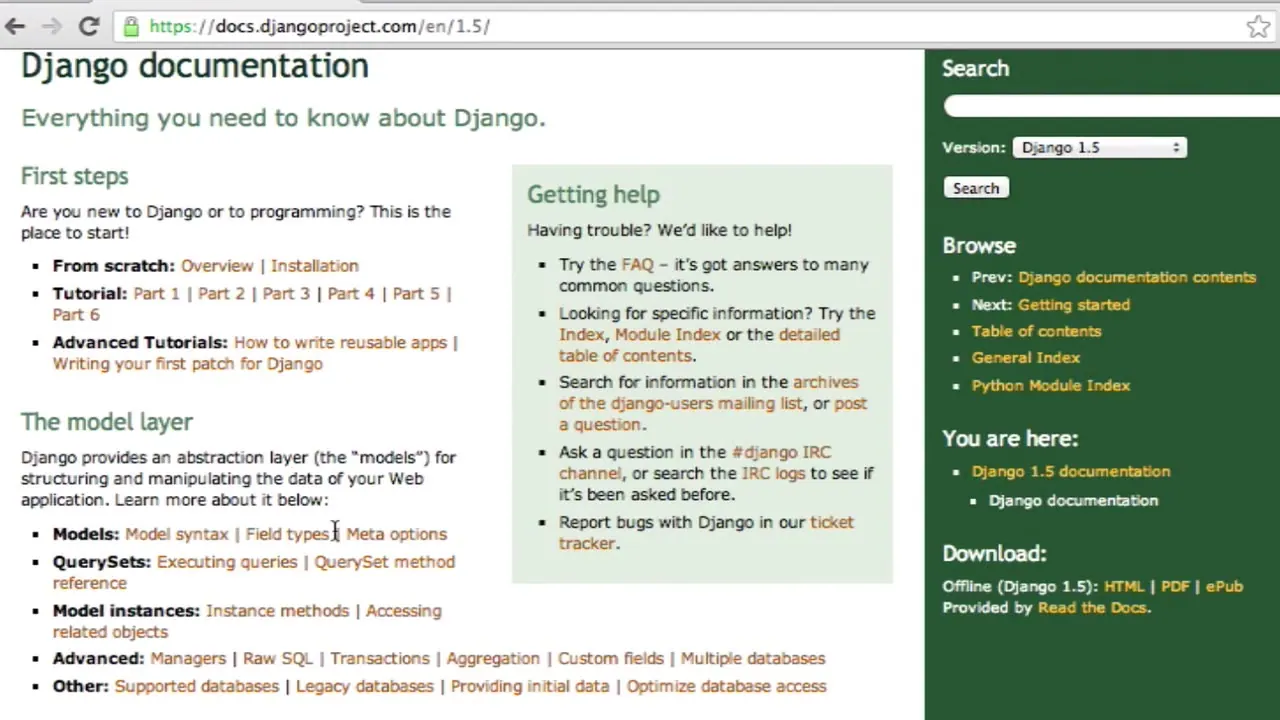Open the Legacy databases link

(365, 687)
